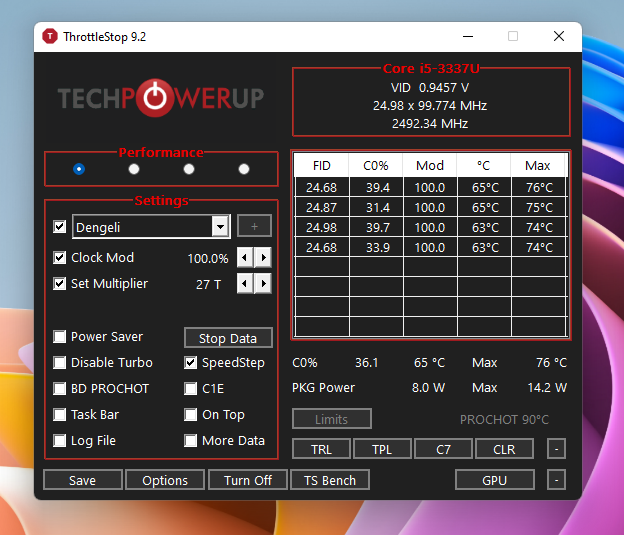Click the 76°C Max cell in the table

tap(539, 187)
